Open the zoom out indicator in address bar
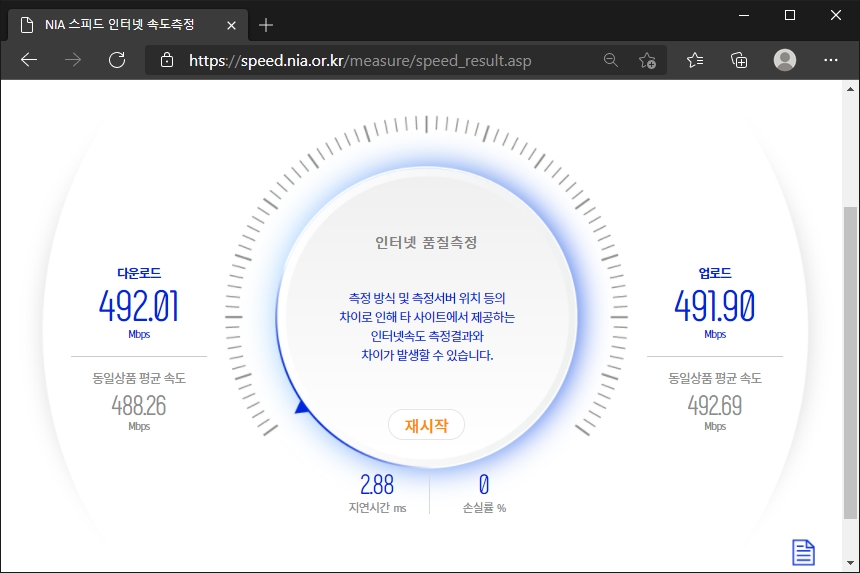 (x=610, y=60)
